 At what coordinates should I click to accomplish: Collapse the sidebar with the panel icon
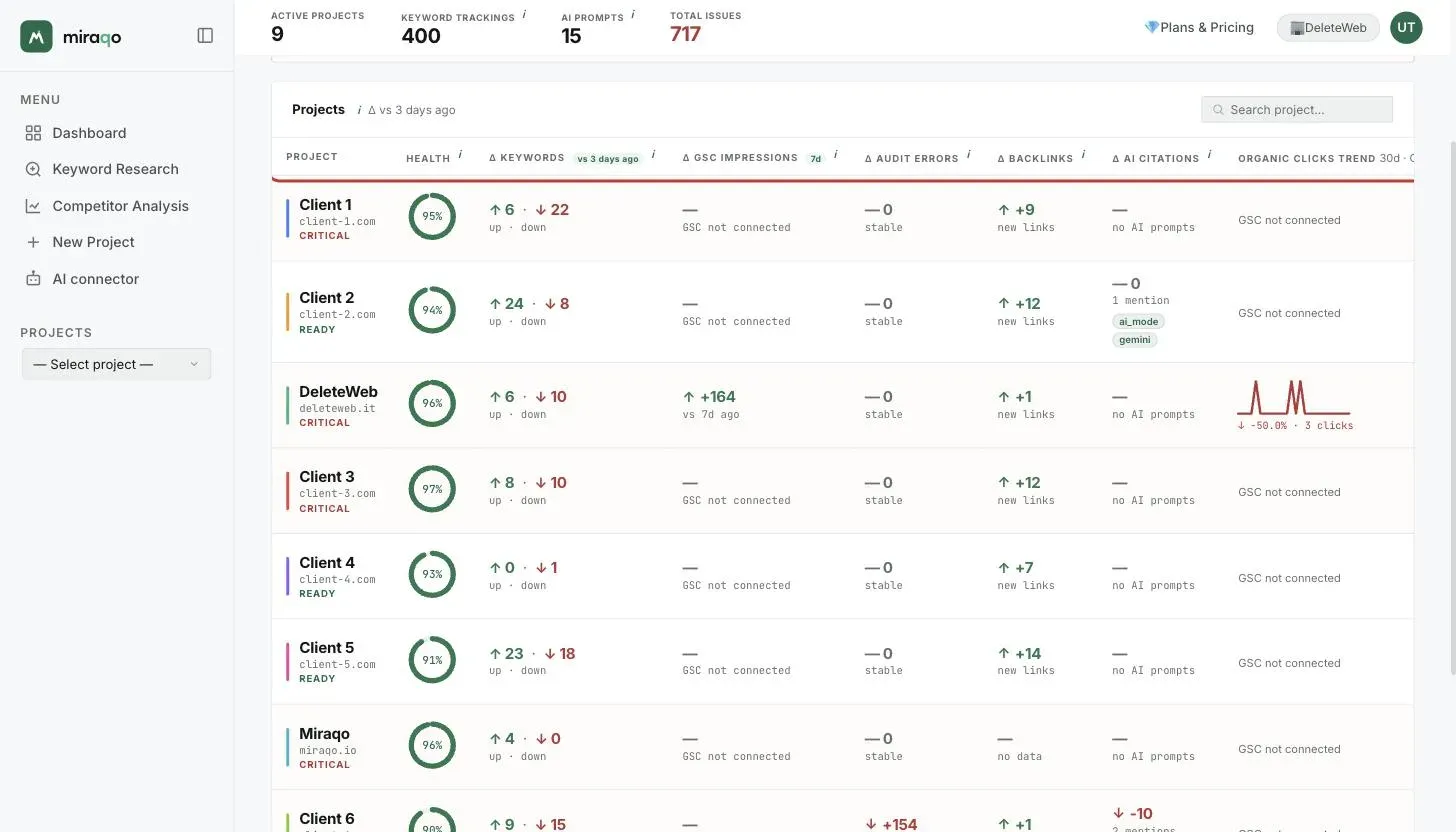pos(205,36)
